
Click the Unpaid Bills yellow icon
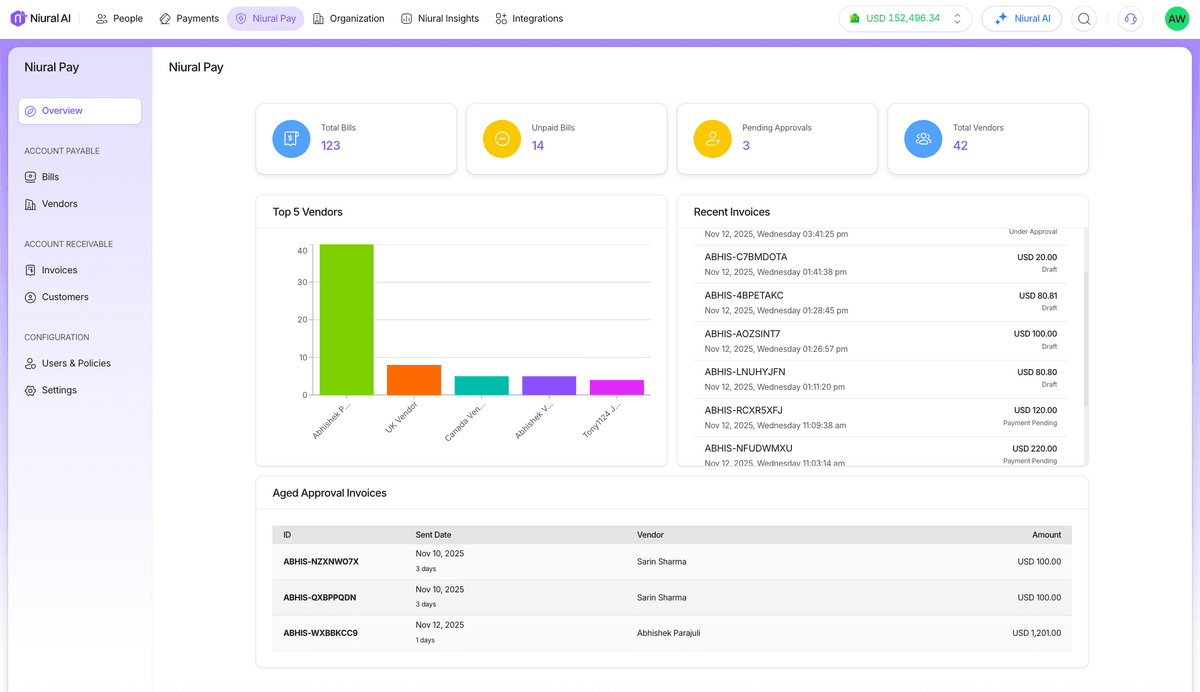coord(502,139)
